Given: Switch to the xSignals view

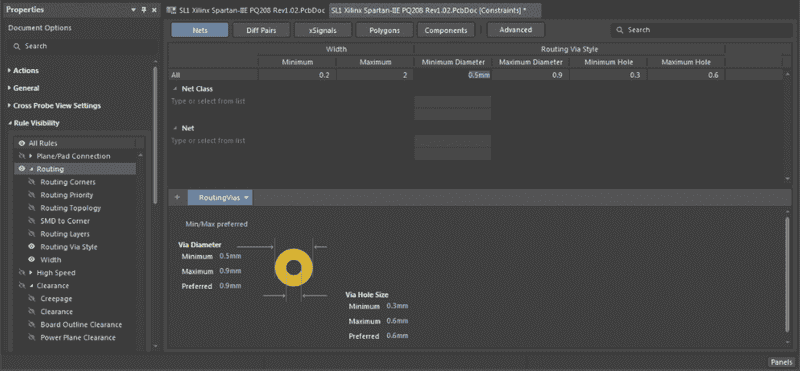Looking at the screenshot, I should coord(323,30).
